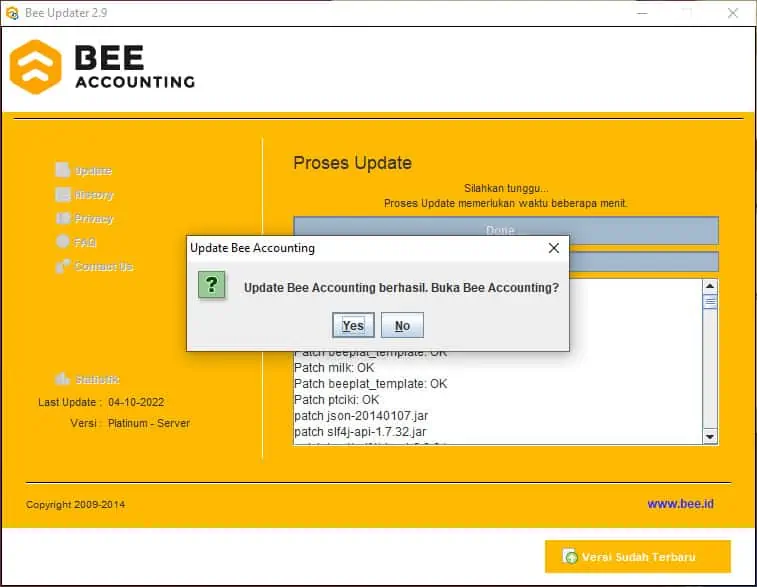This screenshot has width=757, height=587.
Task: Select the 'Patch ptciki: OK' log line
Action: (336, 400)
